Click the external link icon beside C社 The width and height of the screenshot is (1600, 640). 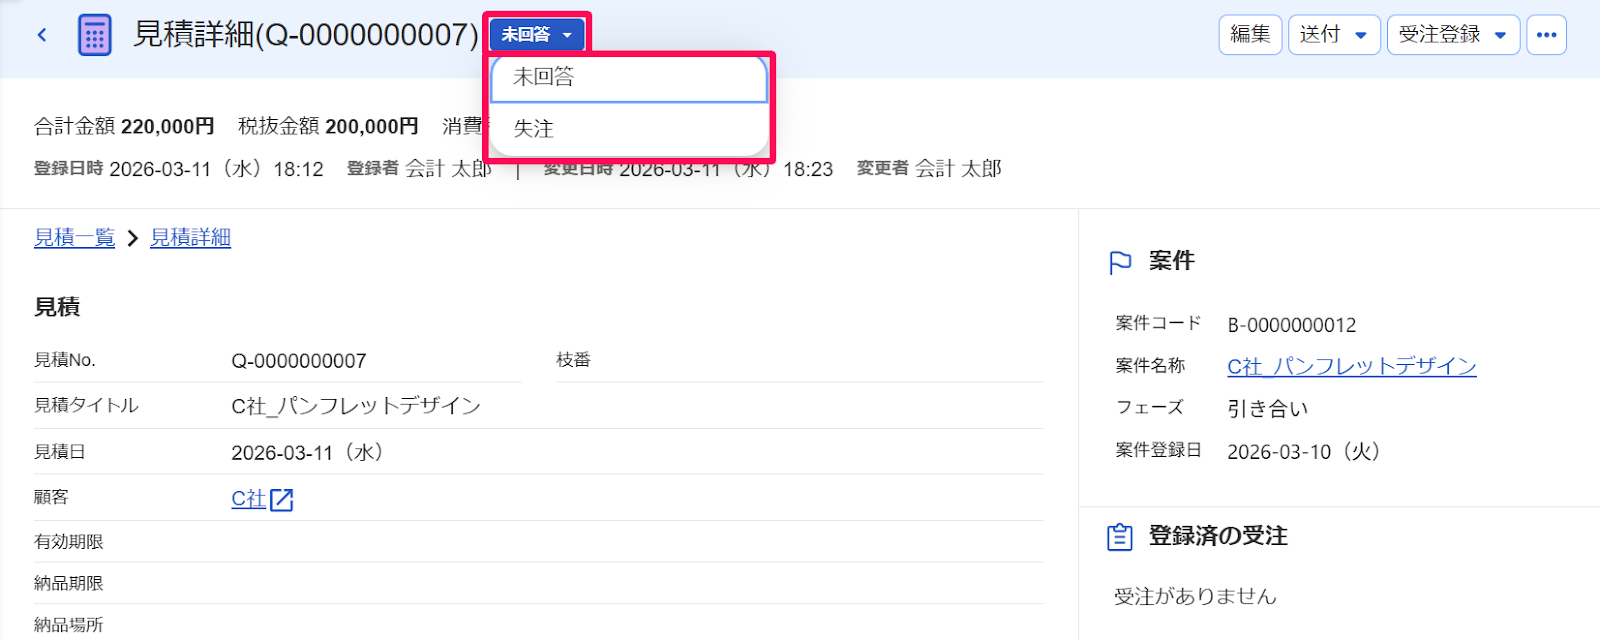pos(282,499)
